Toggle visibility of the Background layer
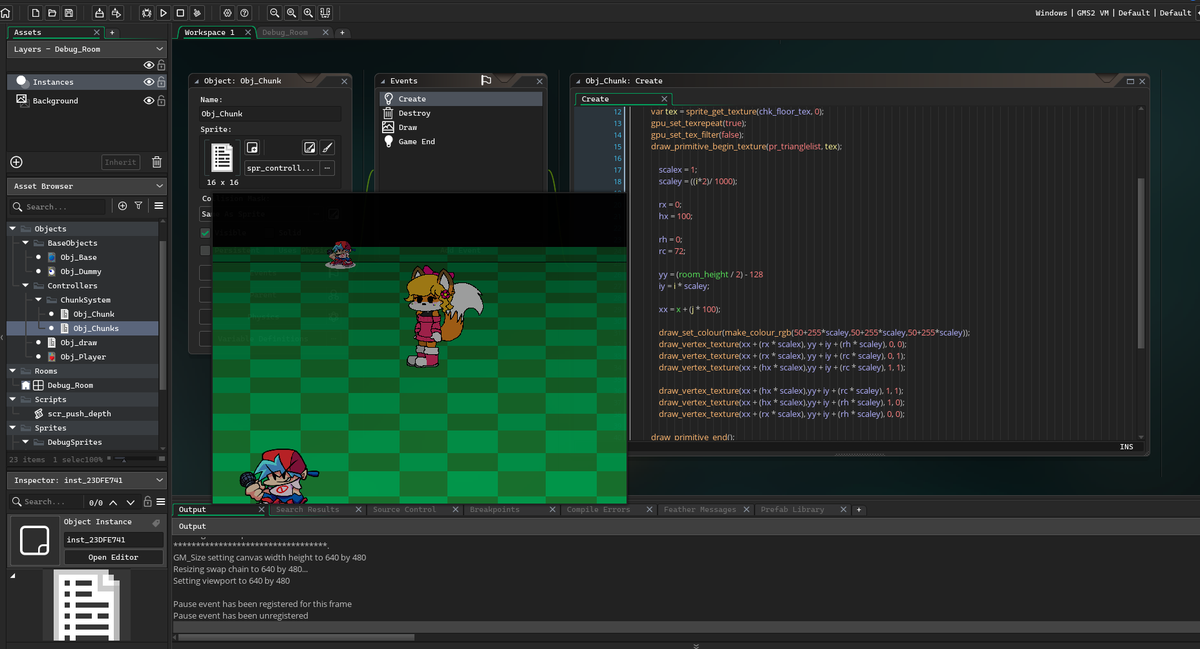 pyautogui.click(x=149, y=101)
